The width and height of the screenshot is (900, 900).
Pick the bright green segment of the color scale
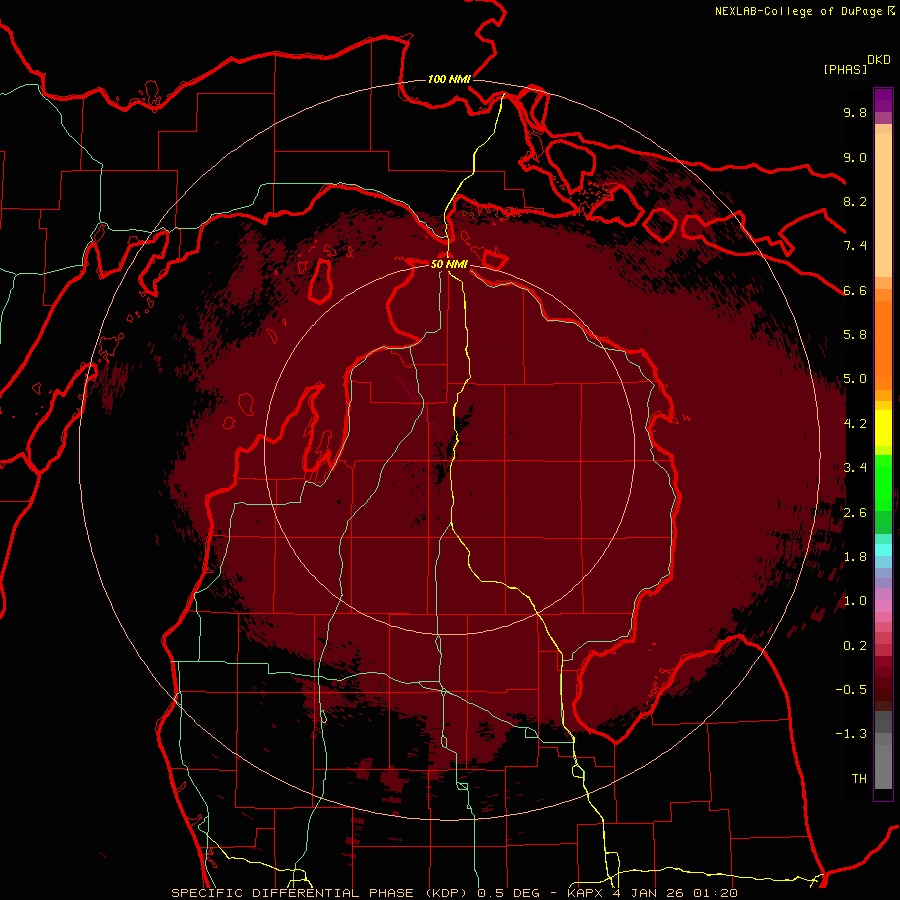883,482
